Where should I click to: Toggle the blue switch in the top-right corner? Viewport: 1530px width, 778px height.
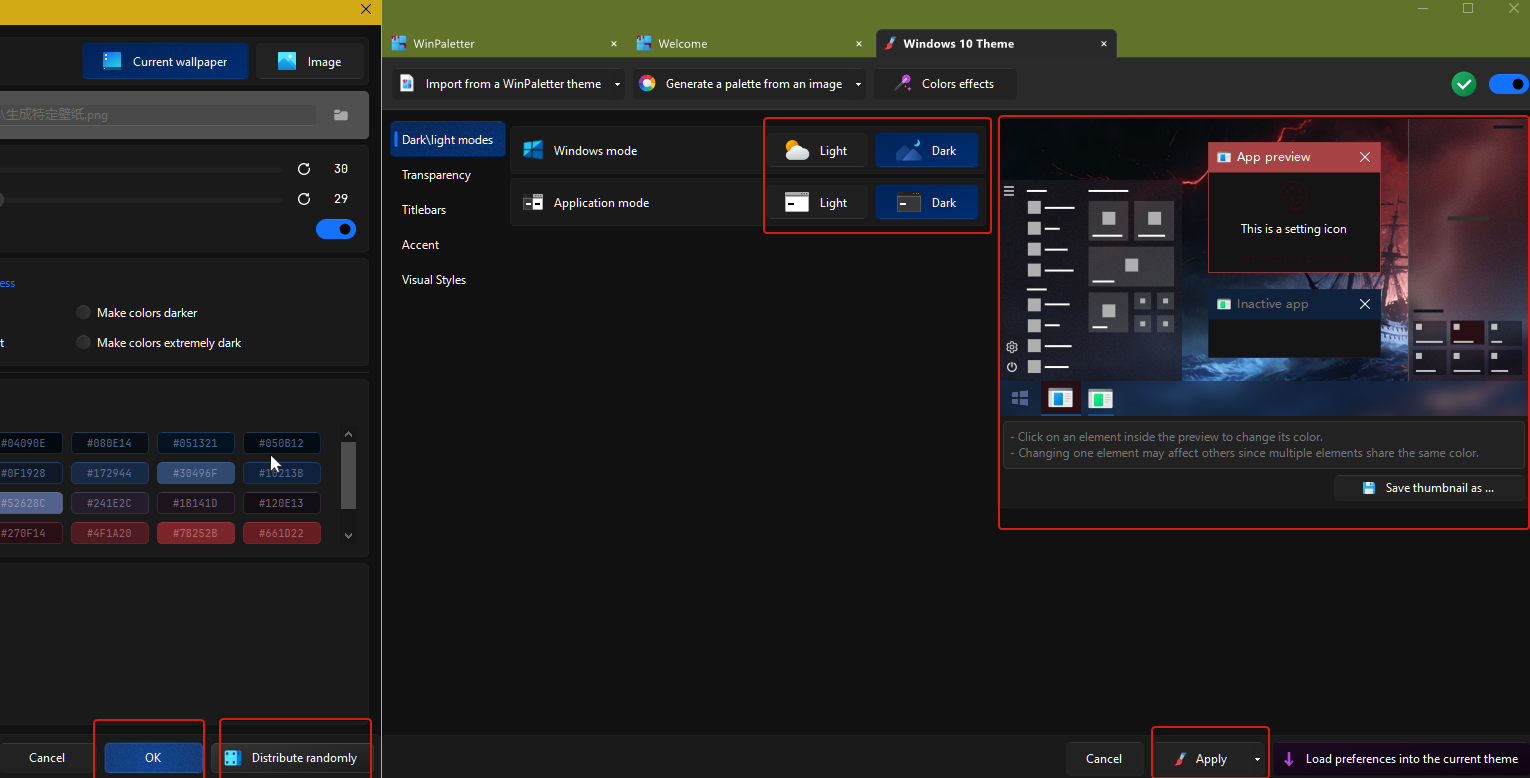coord(1508,84)
